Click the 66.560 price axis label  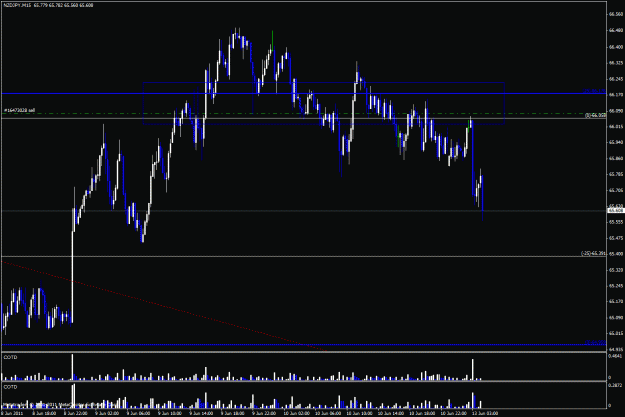tap(616, 14)
